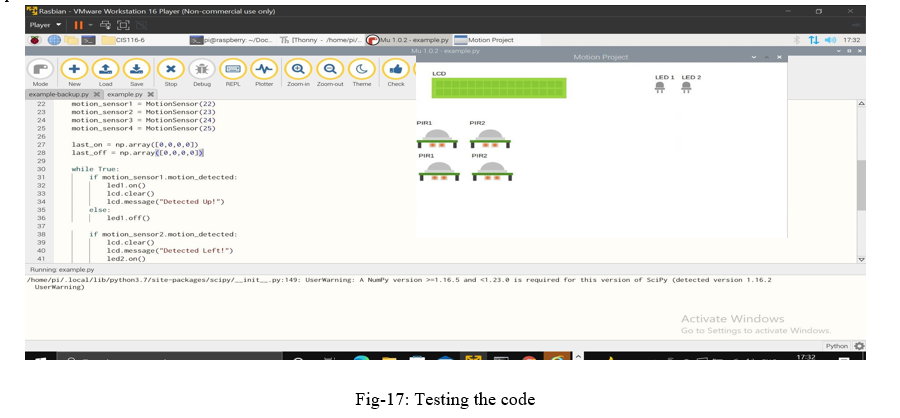Click the SciPy UserWarning output text
Viewport: 900px width, 418px height.
tap(399, 283)
